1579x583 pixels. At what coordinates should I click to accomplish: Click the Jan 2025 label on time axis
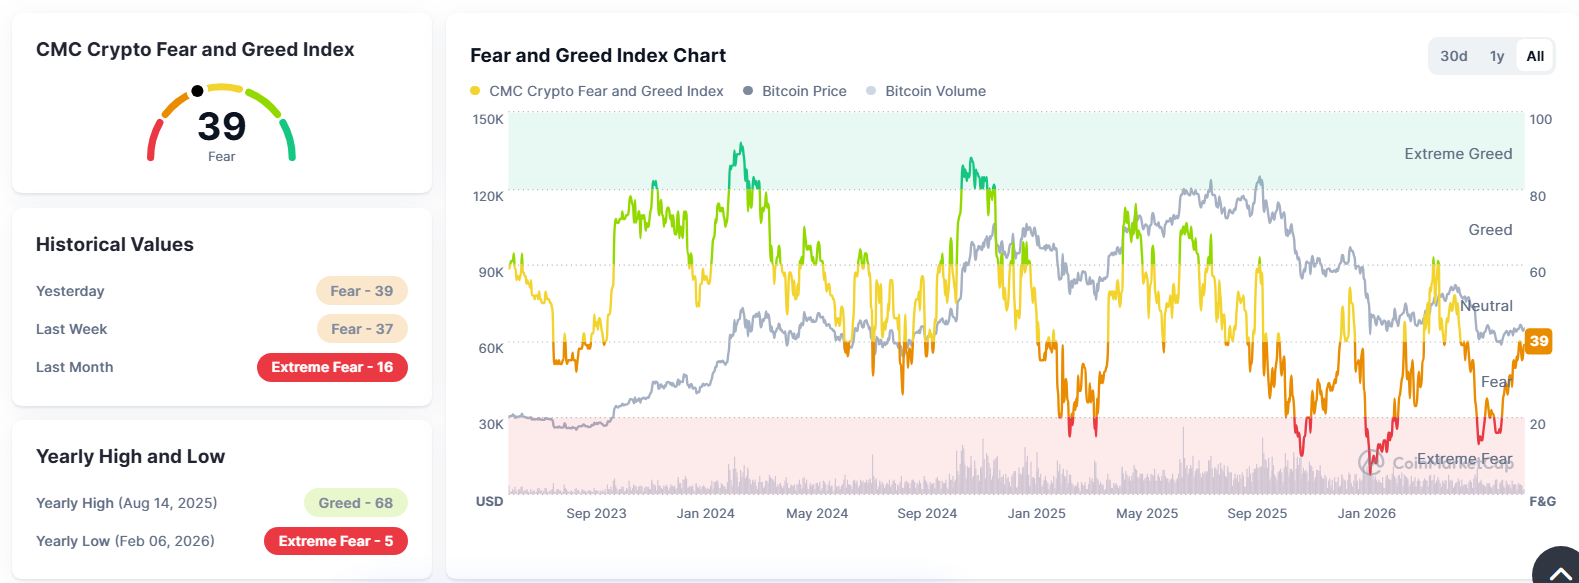(x=1037, y=513)
